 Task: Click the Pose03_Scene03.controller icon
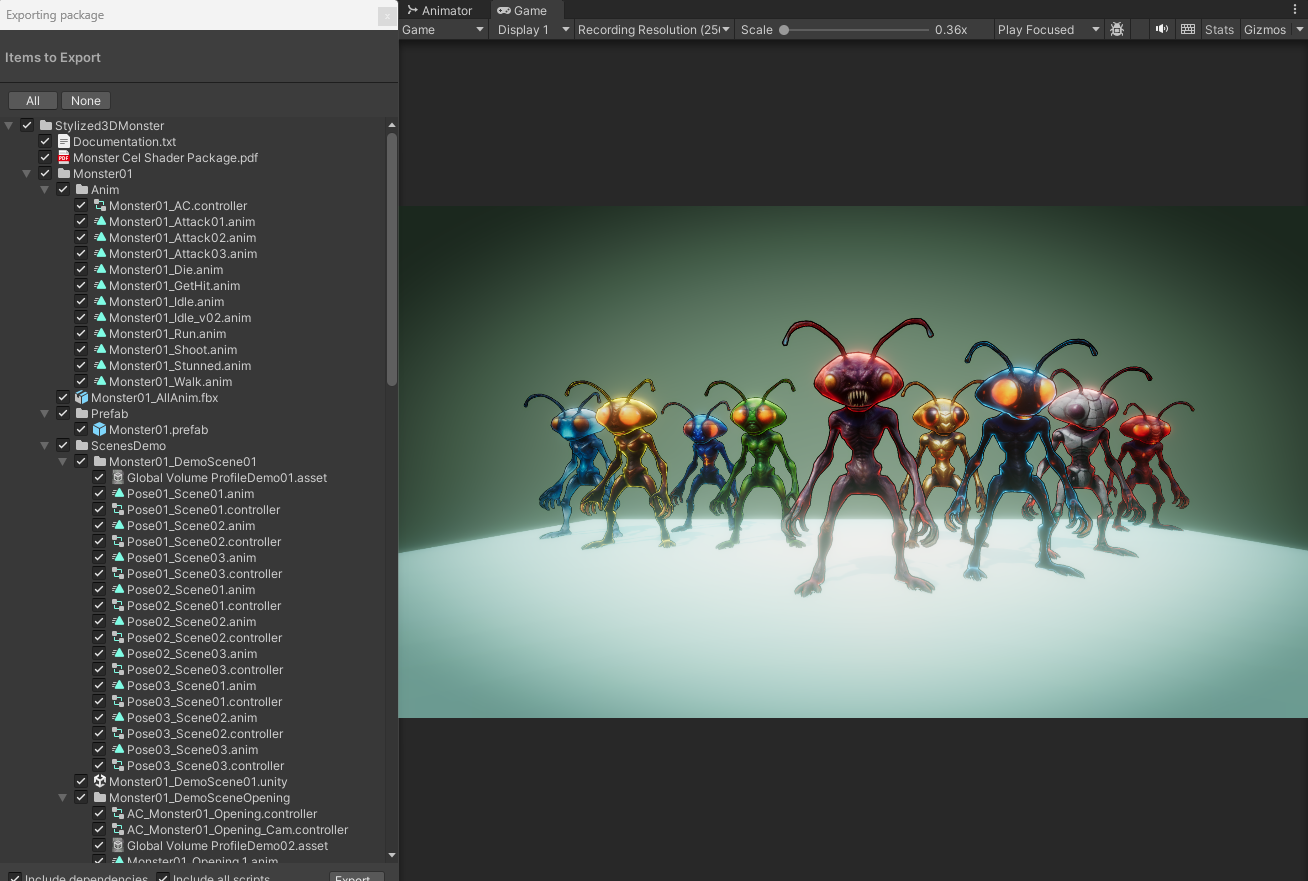tap(118, 766)
